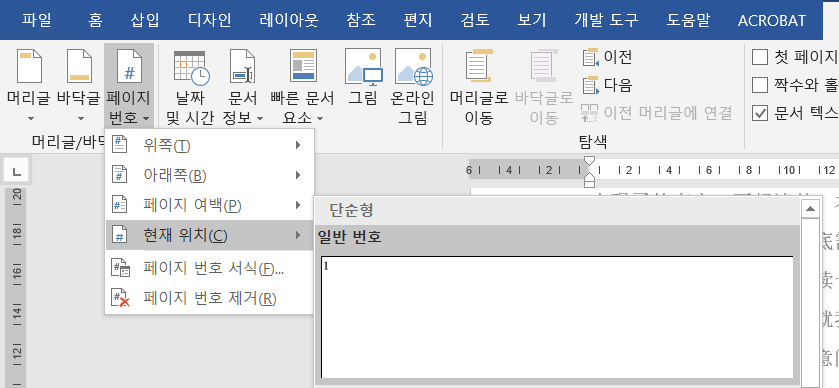Click dropdown arrow next to 요소

320,118
